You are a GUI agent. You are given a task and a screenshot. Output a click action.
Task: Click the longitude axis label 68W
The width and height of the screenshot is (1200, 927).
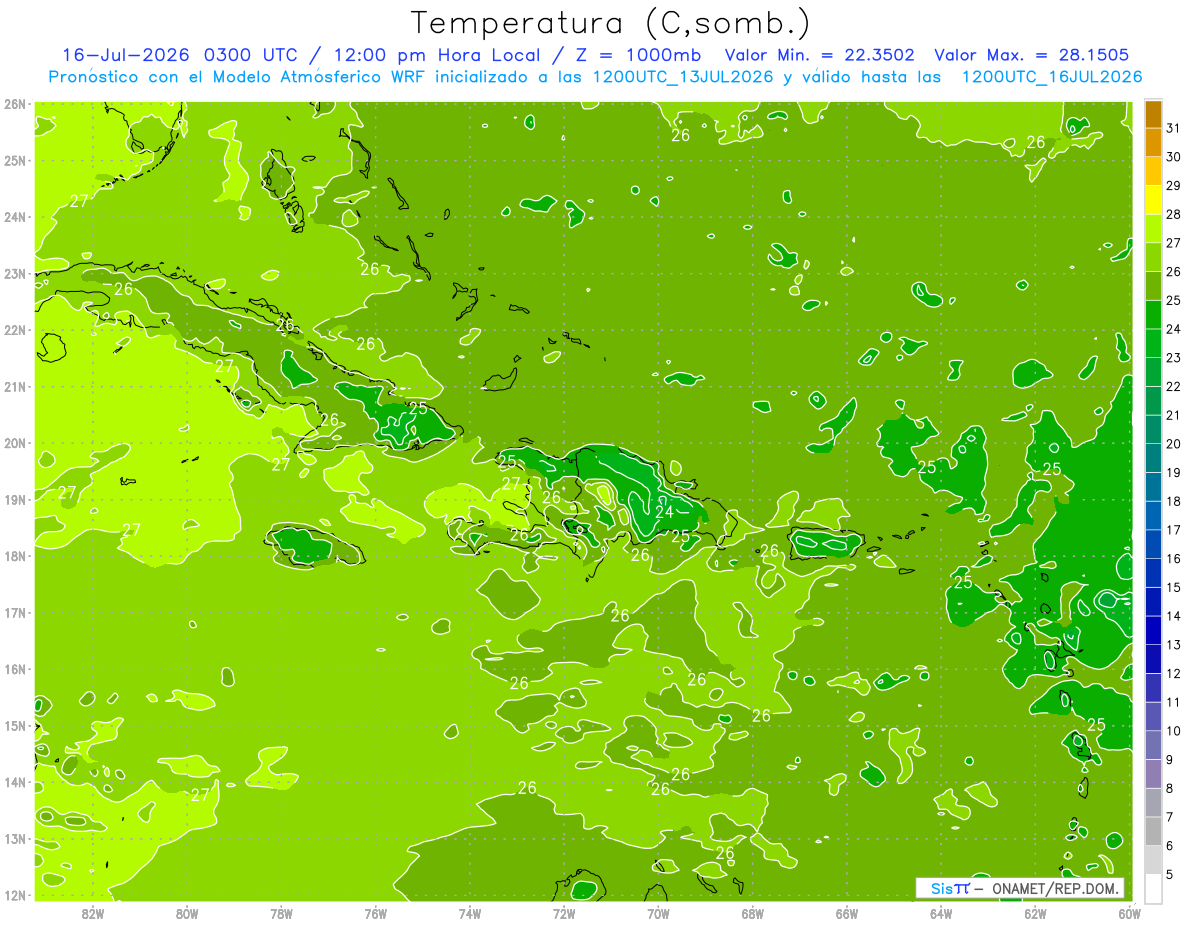pyautogui.click(x=753, y=913)
